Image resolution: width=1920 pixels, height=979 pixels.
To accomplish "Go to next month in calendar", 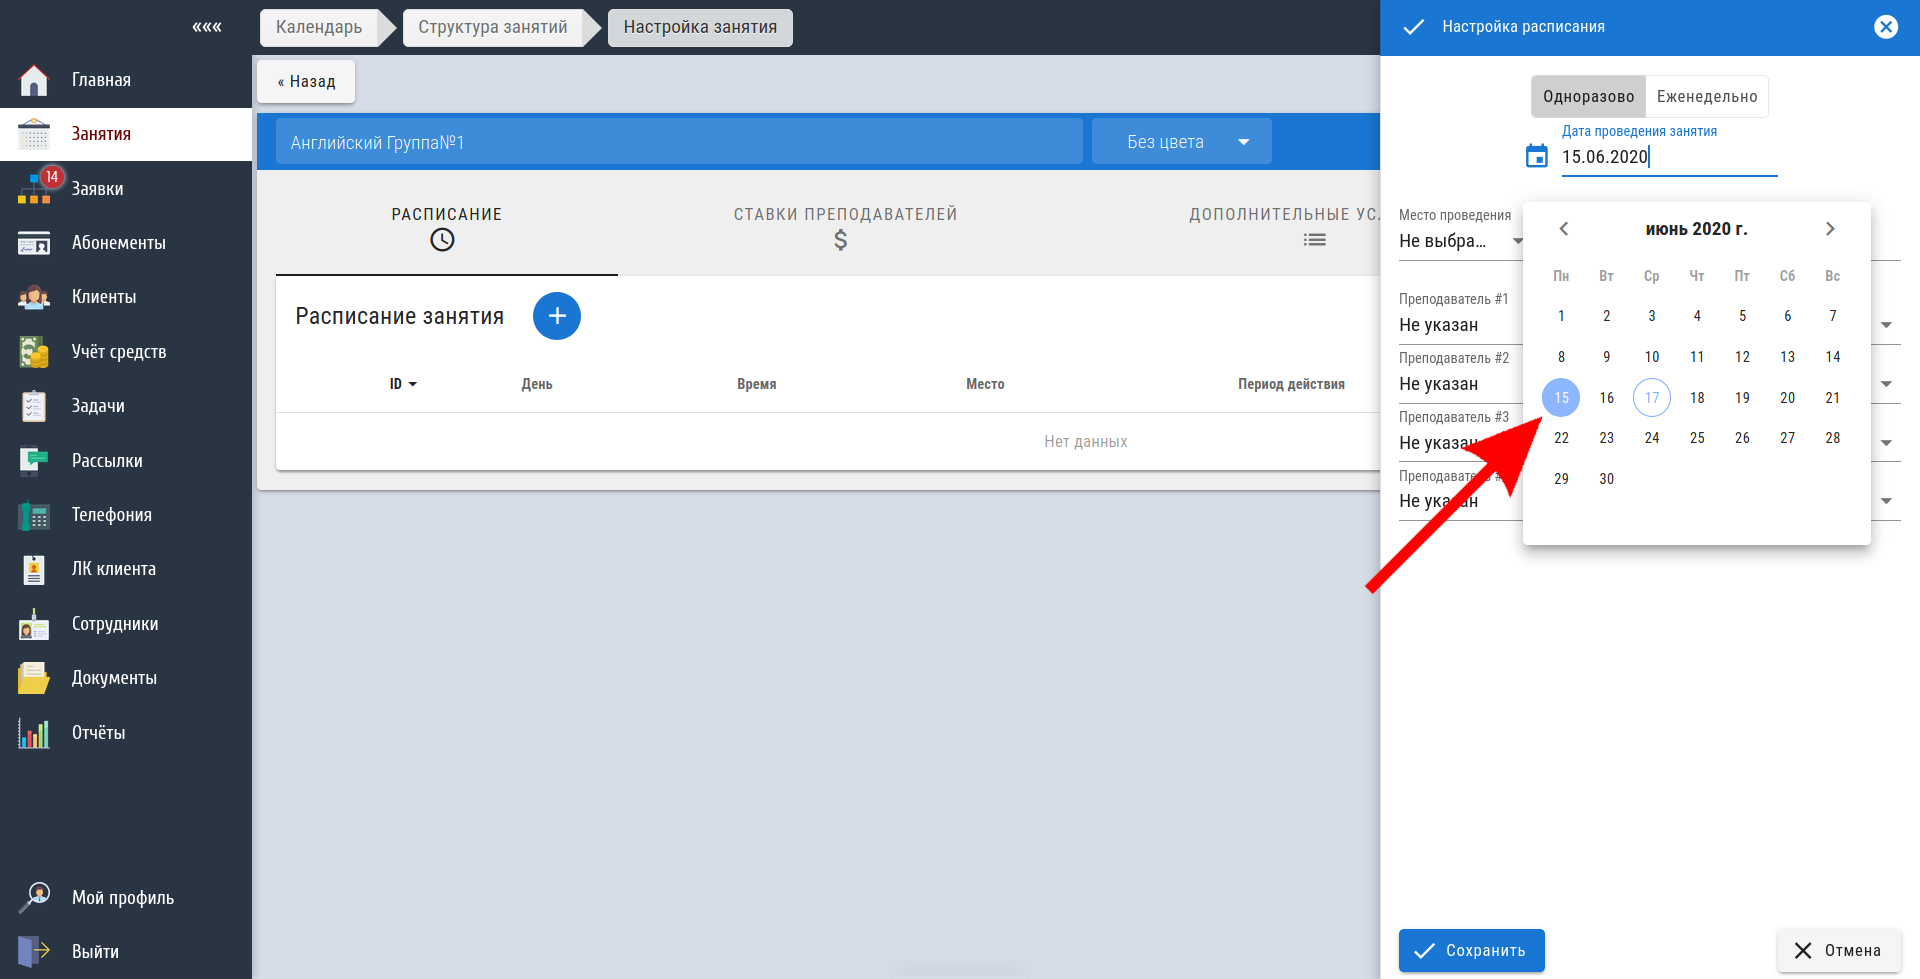I will tap(1830, 229).
